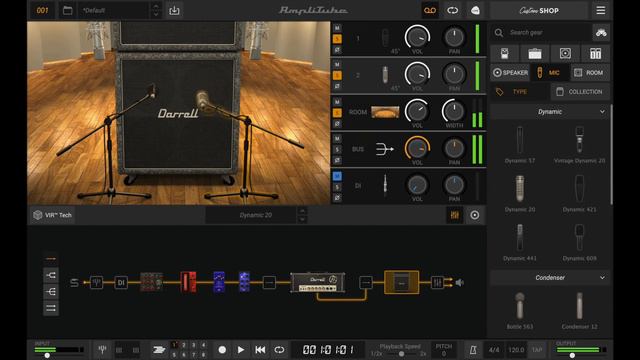
Task: Select the mixer block at chain end
Action: [x=437, y=282]
